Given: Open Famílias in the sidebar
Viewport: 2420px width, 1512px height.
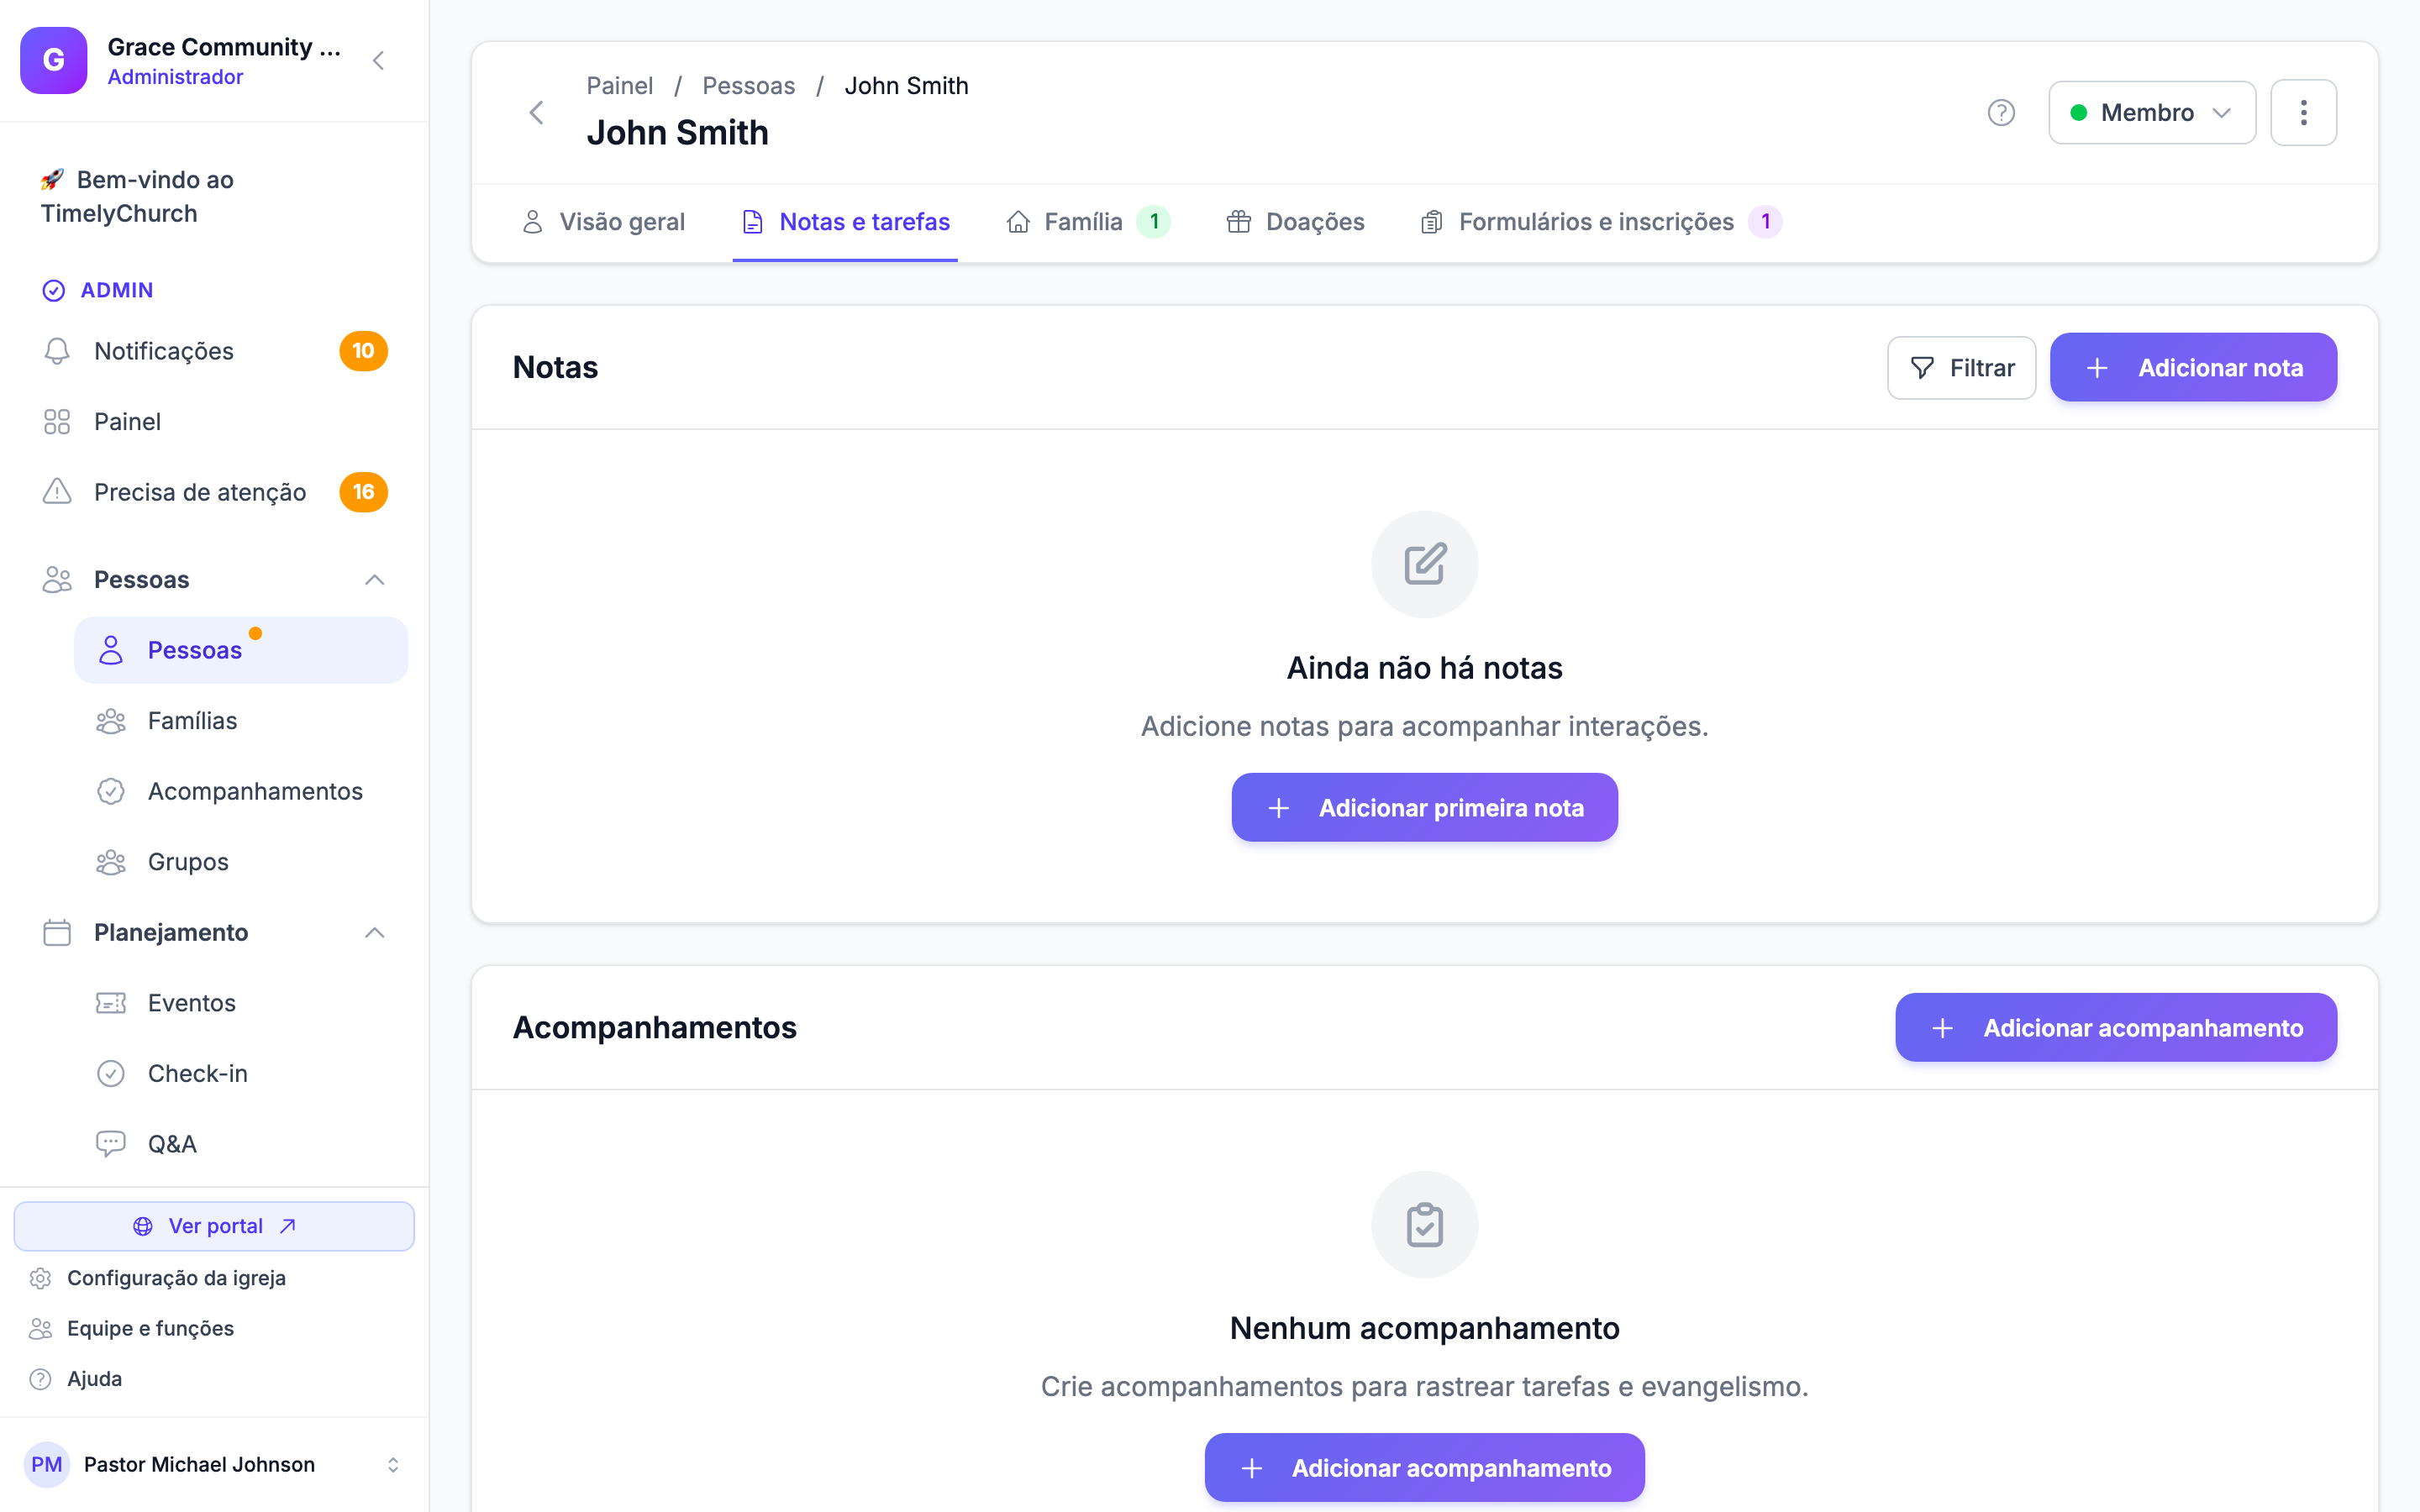Looking at the screenshot, I should (x=241, y=721).
